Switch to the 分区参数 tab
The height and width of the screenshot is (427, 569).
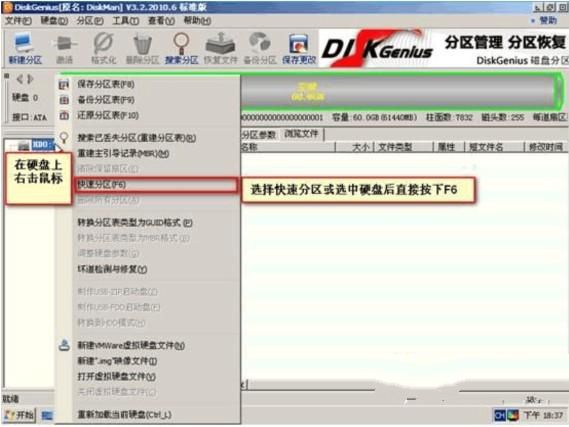click(259, 135)
